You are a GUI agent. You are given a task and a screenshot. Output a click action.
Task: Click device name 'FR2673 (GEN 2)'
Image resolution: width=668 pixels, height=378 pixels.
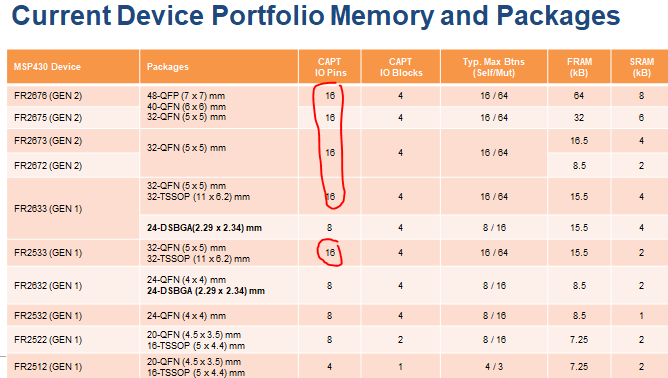(48, 141)
